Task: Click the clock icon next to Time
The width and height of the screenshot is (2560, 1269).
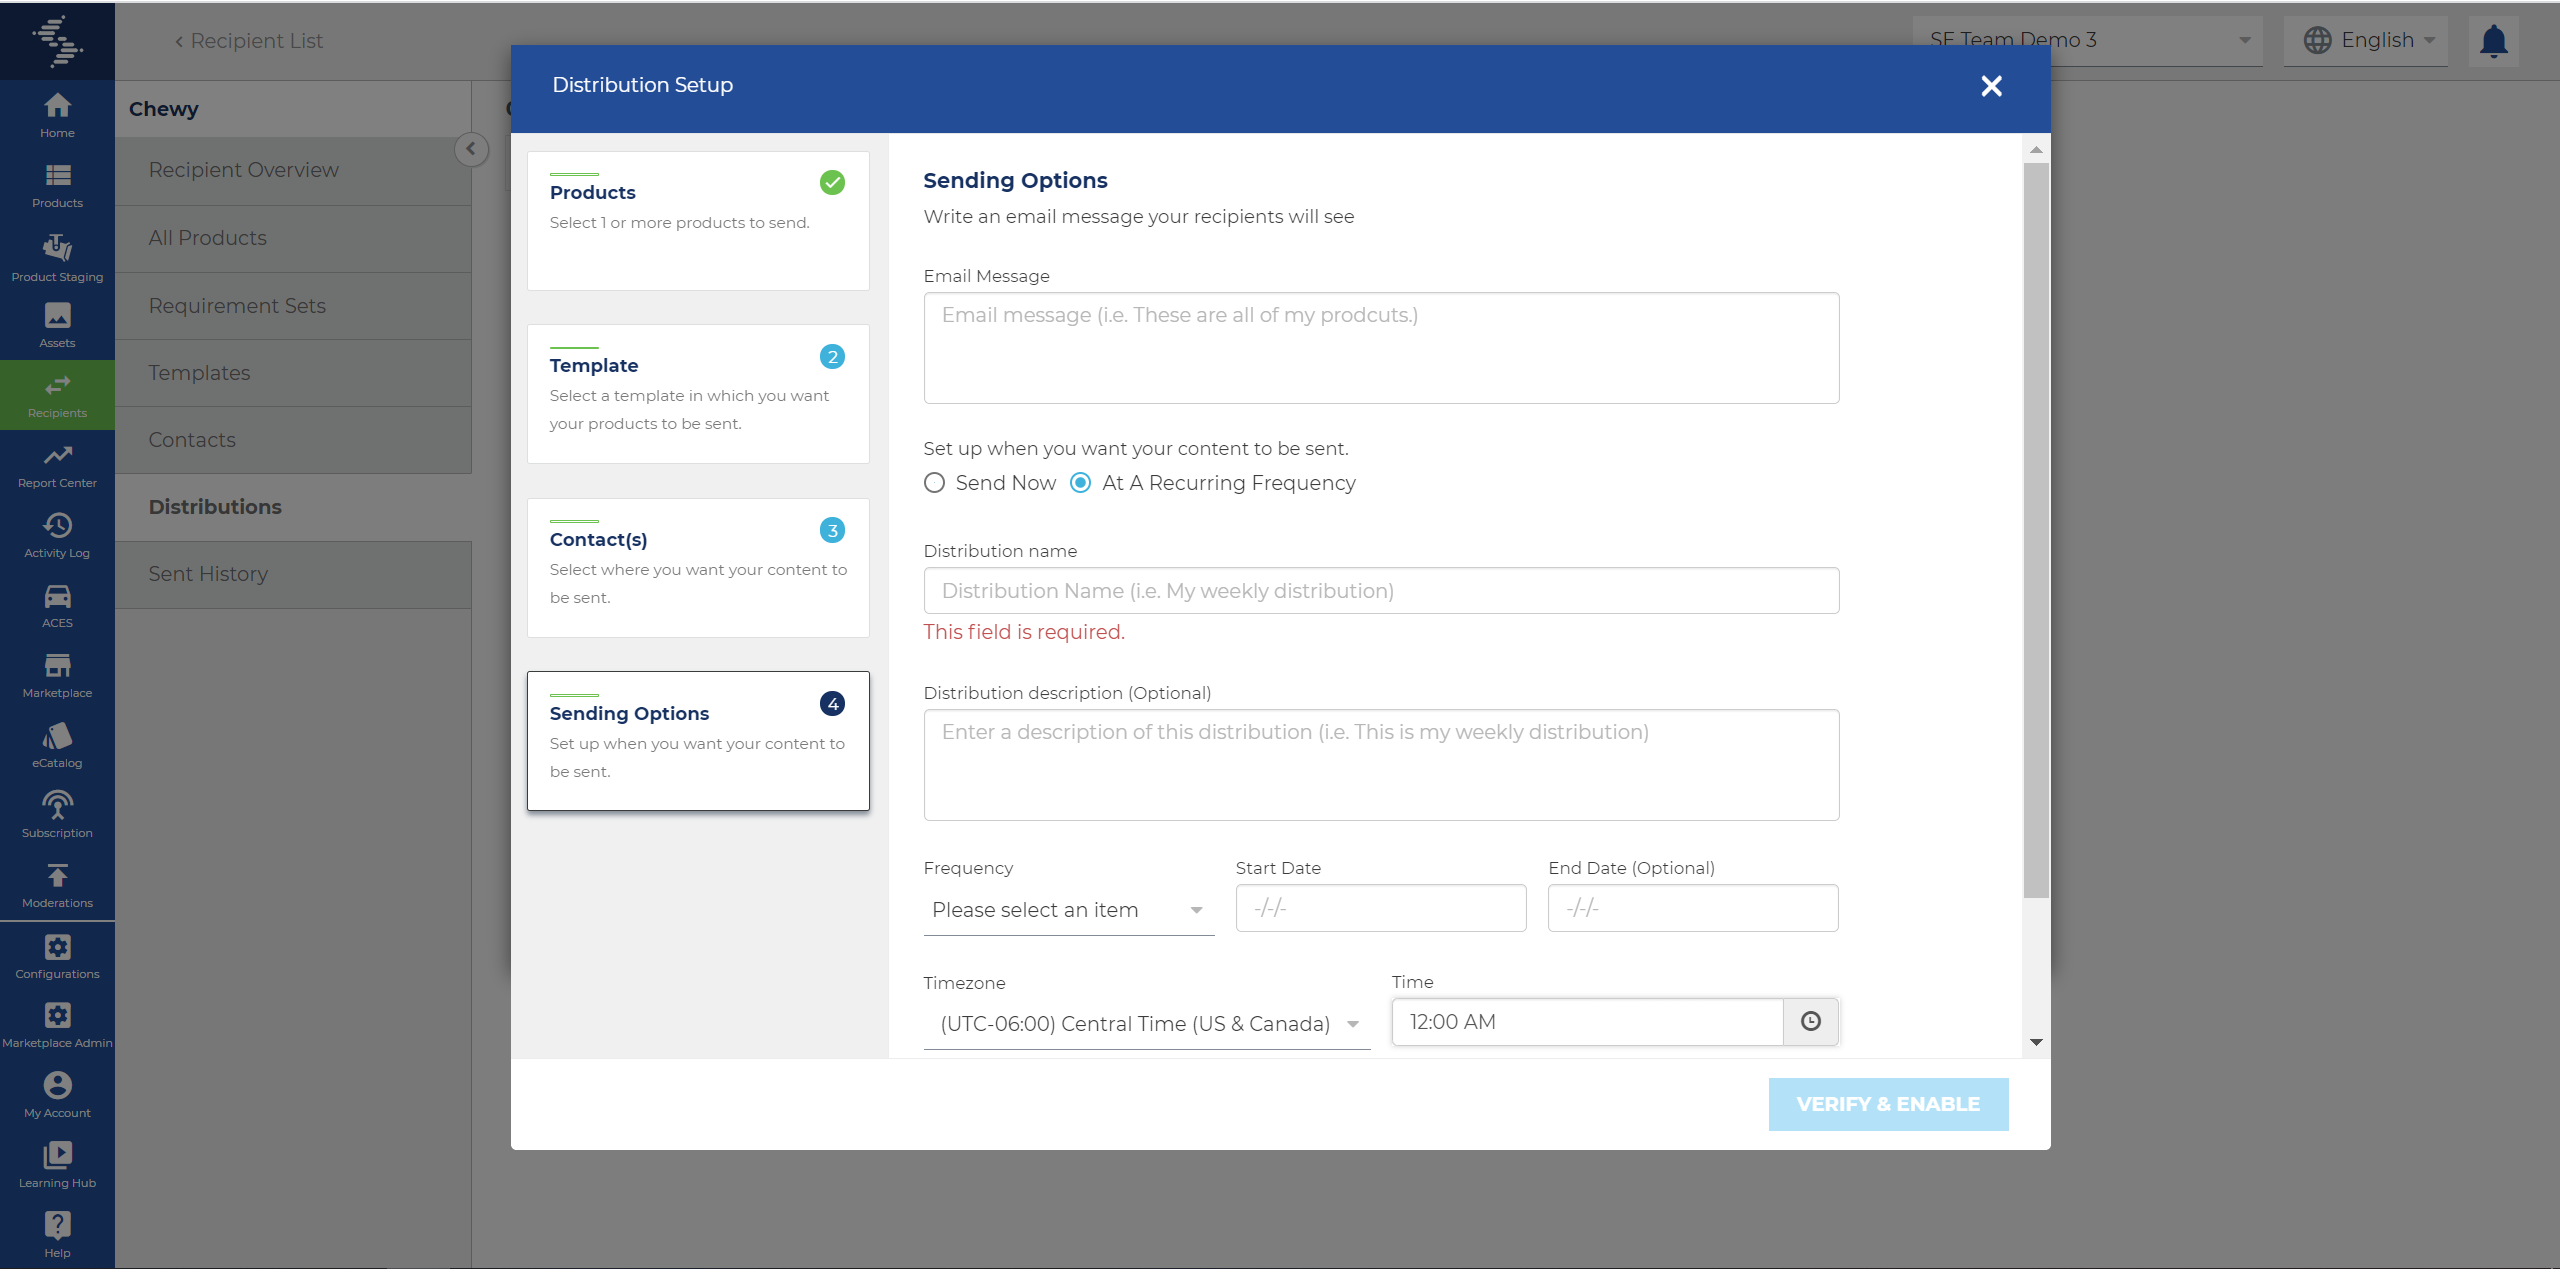Action: pos(1810,1021)
